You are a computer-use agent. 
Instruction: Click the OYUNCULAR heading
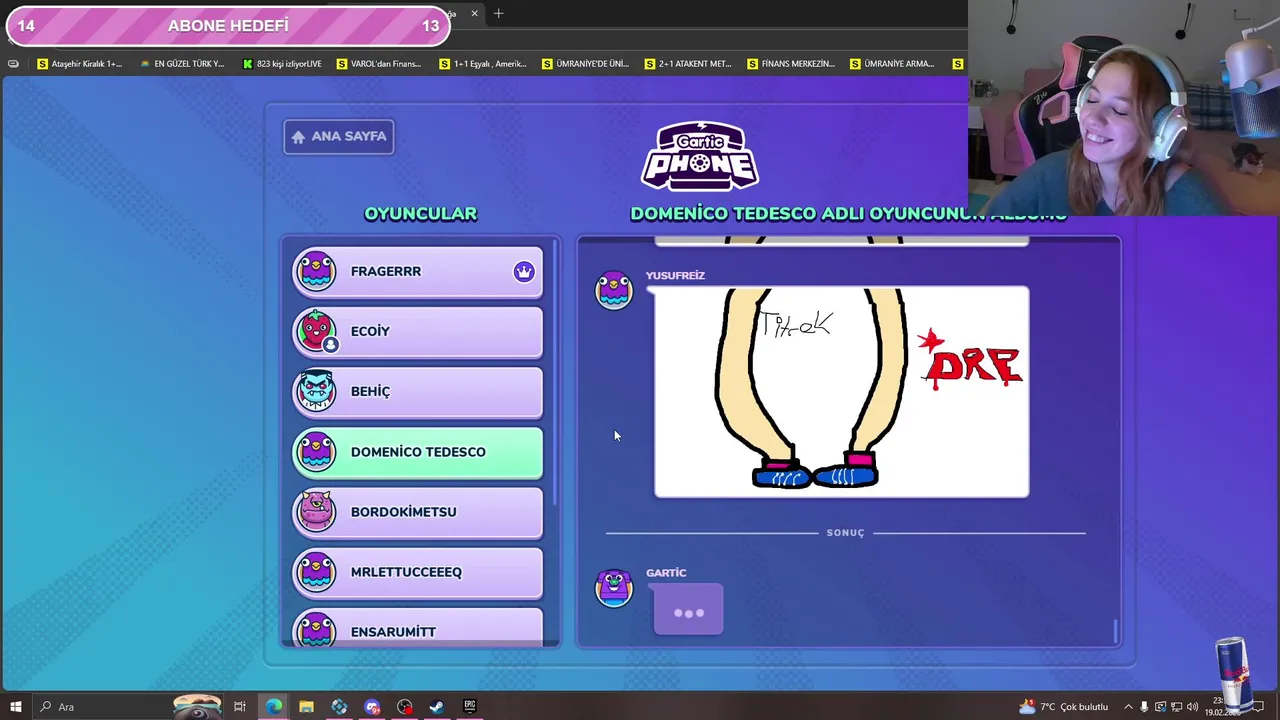coord(420,214)
